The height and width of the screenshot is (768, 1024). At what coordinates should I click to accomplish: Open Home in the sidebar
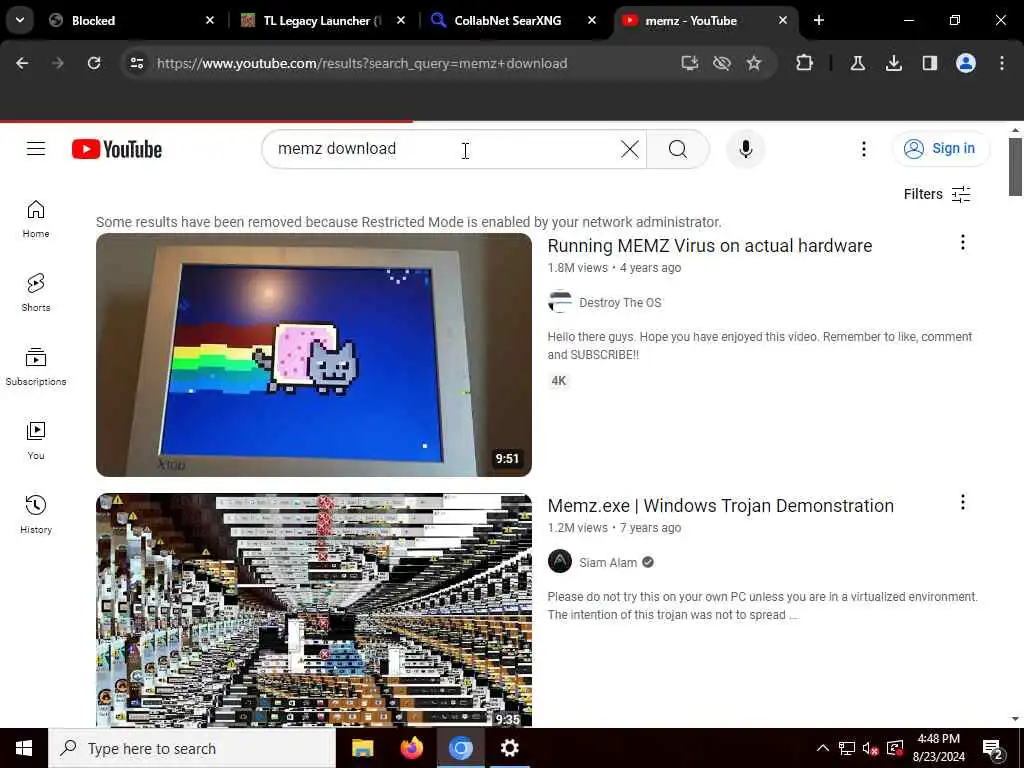click(x=36, y=219)
